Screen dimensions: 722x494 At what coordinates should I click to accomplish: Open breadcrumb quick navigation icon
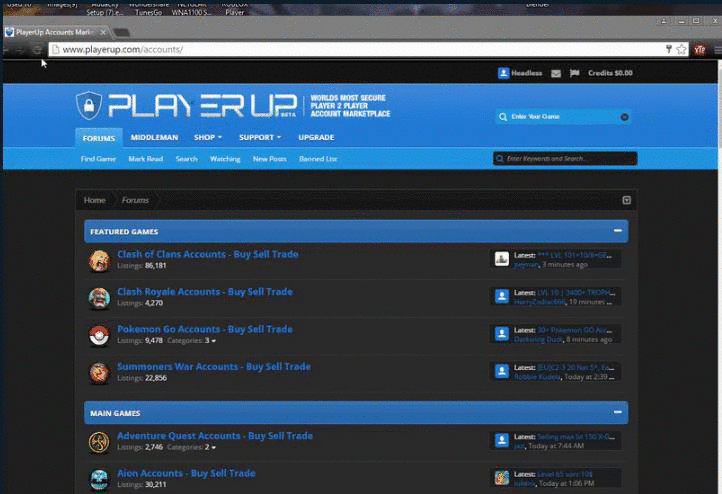[626, 200]
